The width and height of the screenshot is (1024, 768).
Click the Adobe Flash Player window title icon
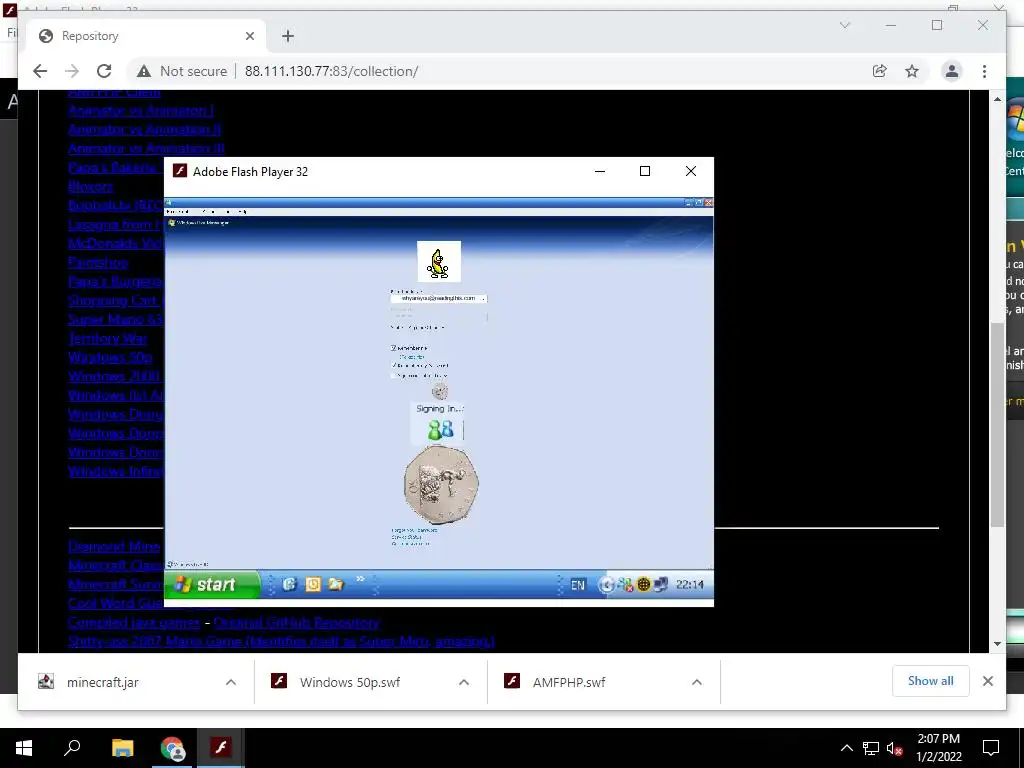(x=180, y=171)
